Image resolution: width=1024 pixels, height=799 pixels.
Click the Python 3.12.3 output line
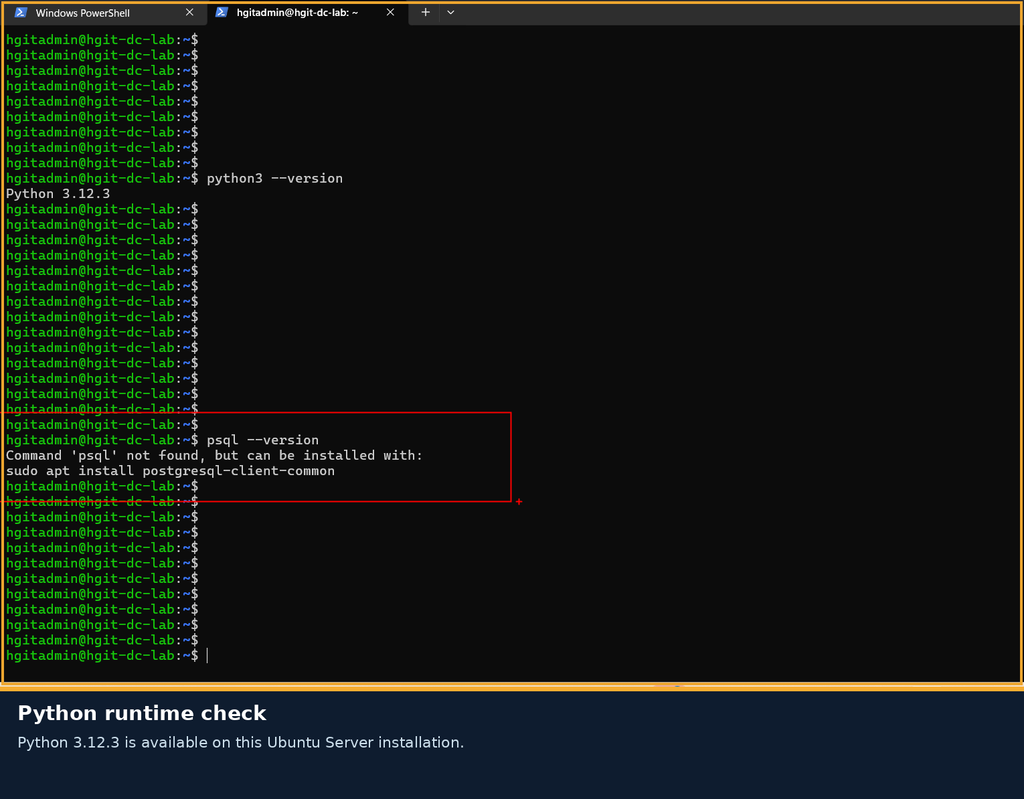(x=57, y=194)
